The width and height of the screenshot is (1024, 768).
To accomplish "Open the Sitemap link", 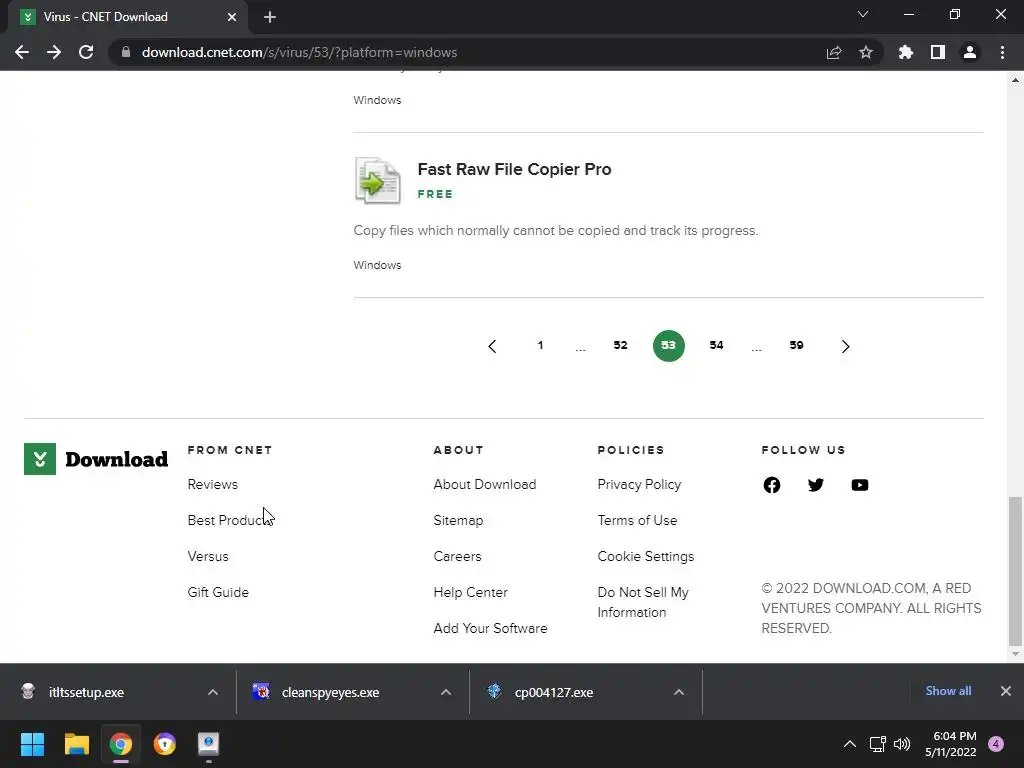I will pyautogui.click(x=458, y=520).
